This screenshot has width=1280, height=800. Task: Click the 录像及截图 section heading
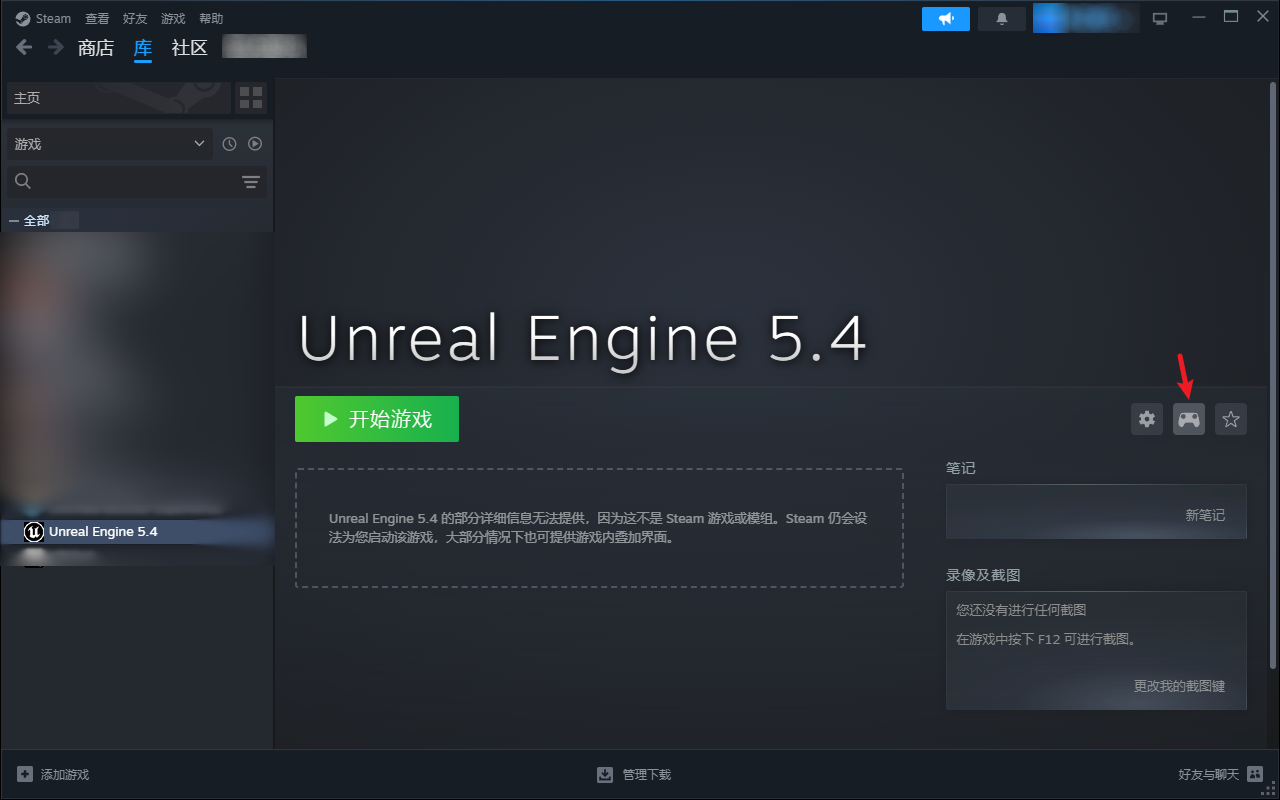pyautogui.click(x=983, y=575)
